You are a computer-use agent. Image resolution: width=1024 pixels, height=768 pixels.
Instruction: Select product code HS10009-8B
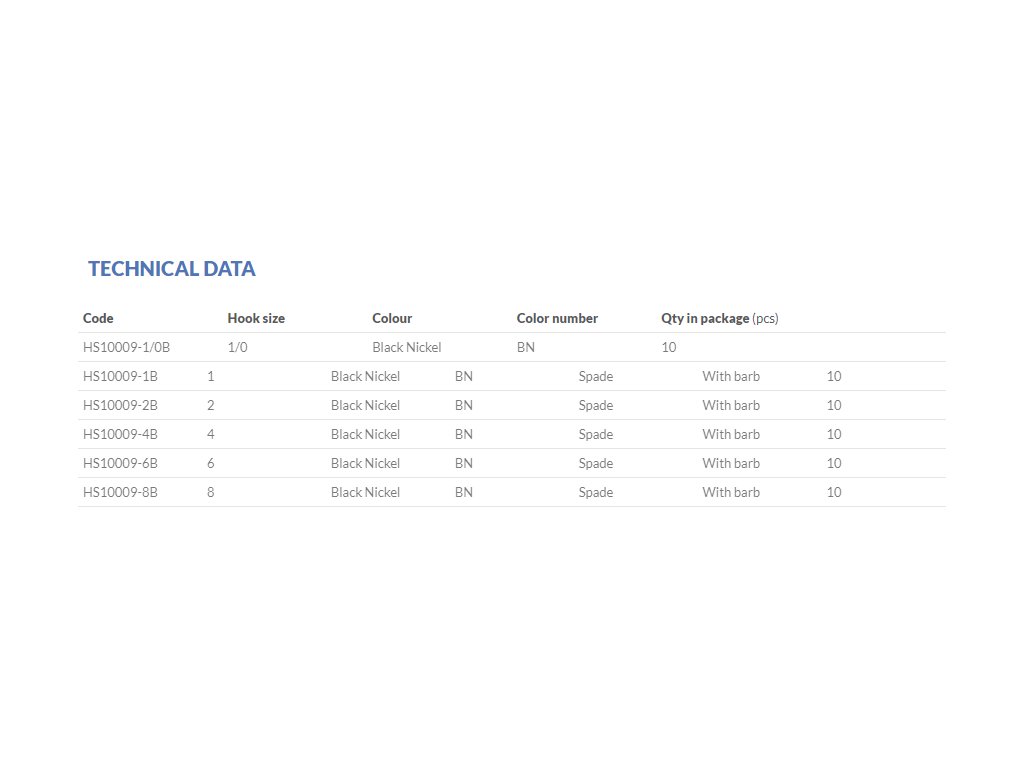pyautogui.click(x=120, y=492)
